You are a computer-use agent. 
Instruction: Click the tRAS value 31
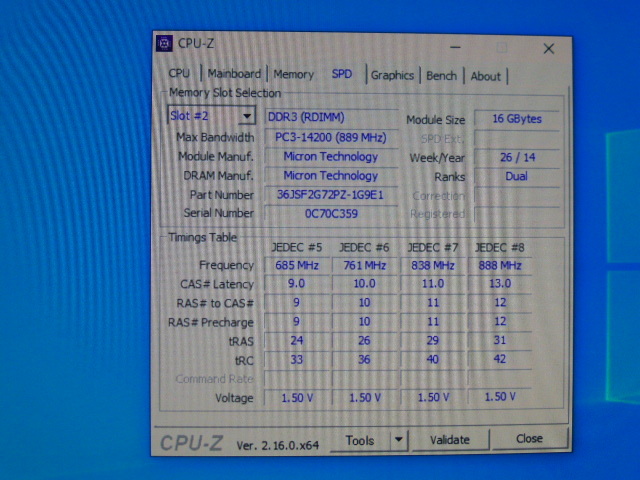pos(500,340)
